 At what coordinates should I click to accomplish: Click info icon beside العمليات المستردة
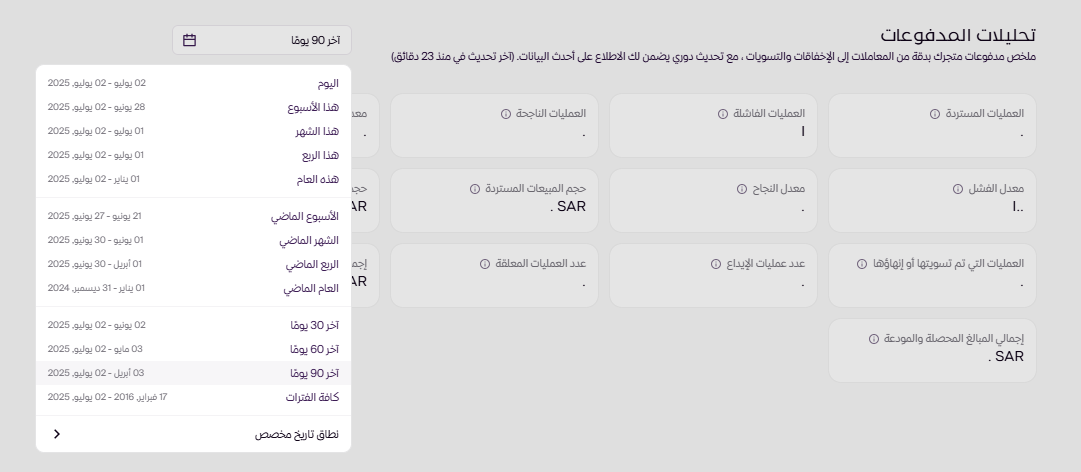934,114
